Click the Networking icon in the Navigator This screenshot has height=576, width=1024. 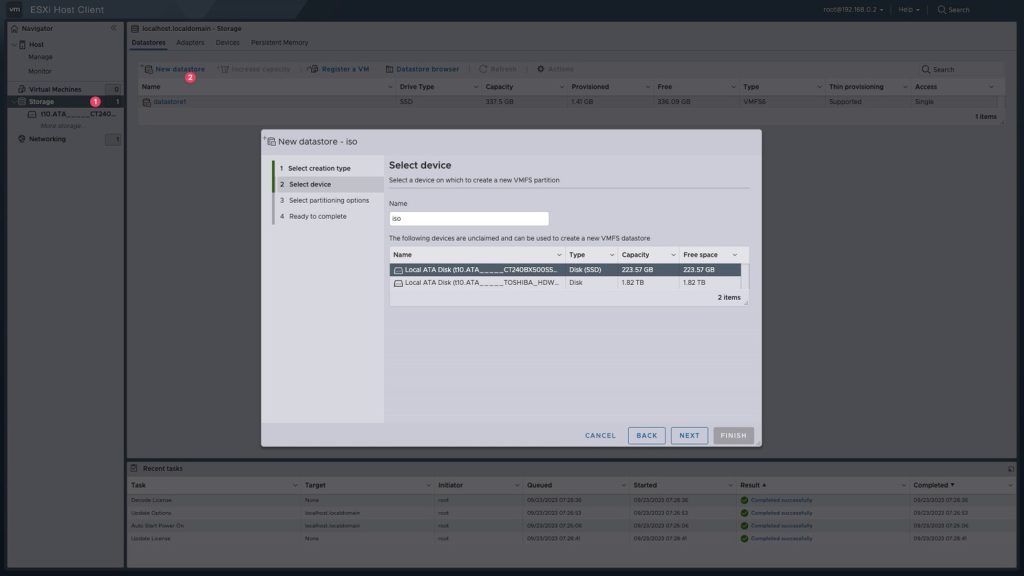(x=22, y=139)
